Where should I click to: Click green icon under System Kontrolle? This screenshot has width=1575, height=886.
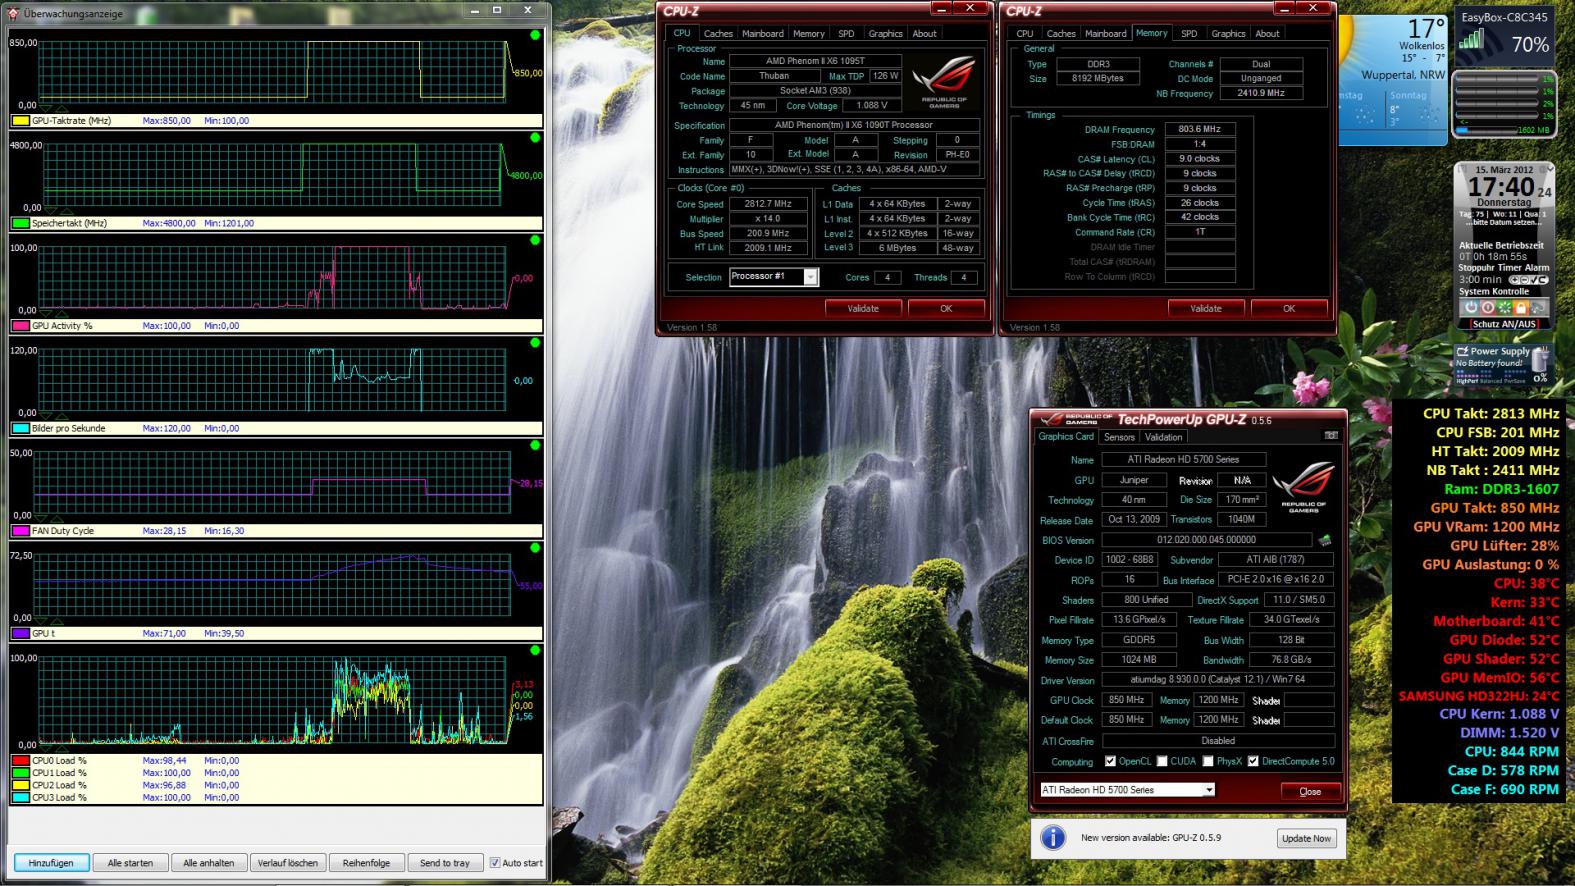point(1503,308)
